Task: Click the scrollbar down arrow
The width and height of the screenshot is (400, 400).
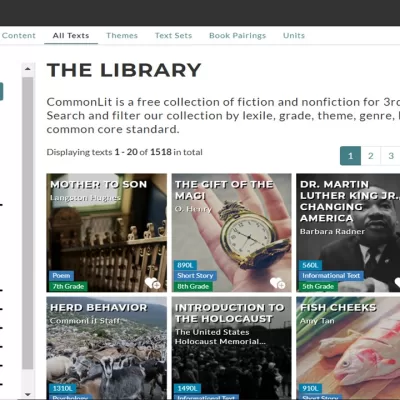Action: (28, 394)
